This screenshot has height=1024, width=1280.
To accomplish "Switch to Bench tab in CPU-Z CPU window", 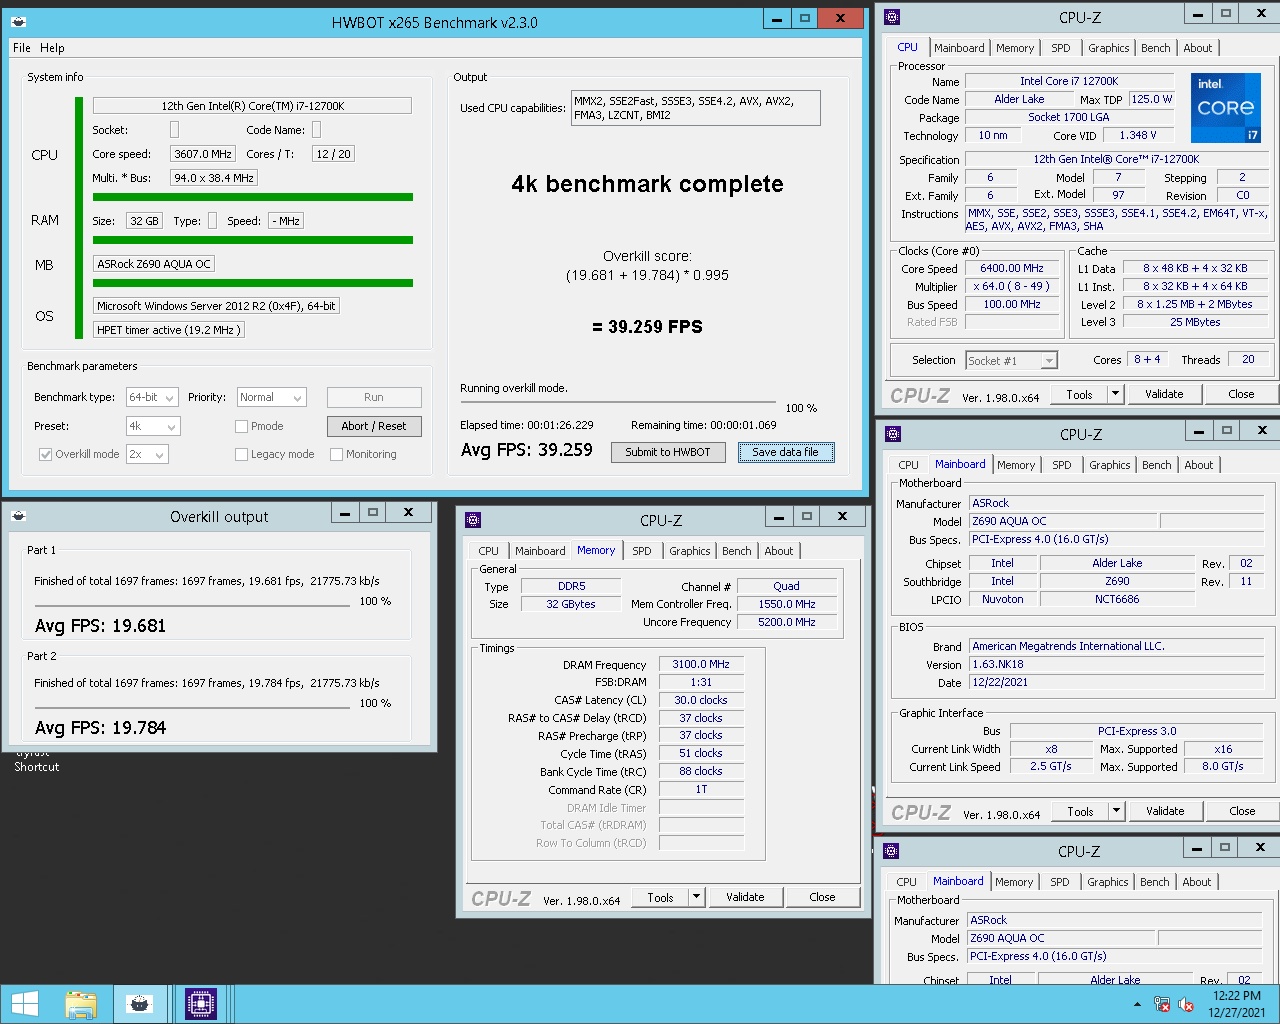I will click(1155, 48).
